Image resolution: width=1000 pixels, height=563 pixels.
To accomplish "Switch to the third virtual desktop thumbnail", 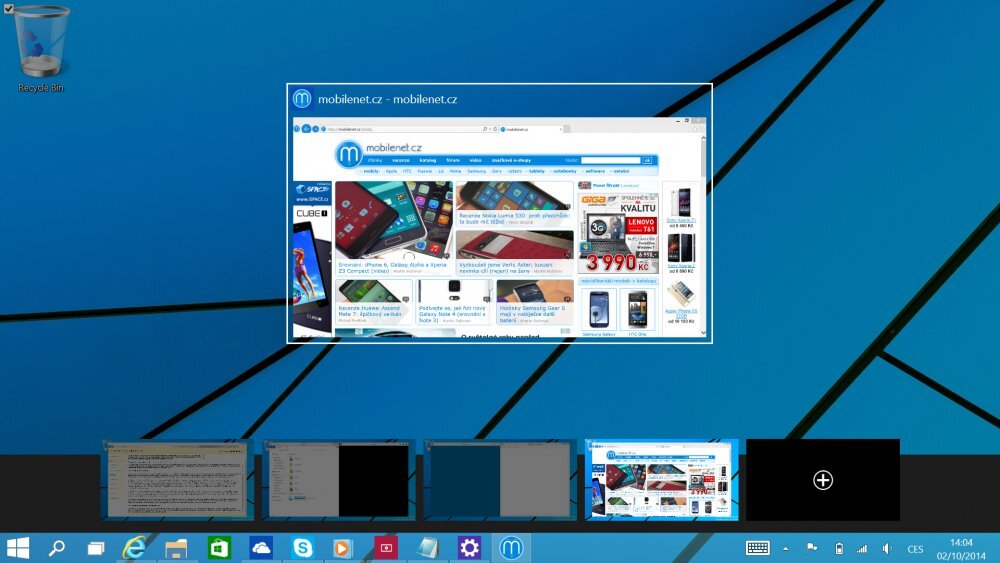I will pyautogui.click(x=500, y=479).
